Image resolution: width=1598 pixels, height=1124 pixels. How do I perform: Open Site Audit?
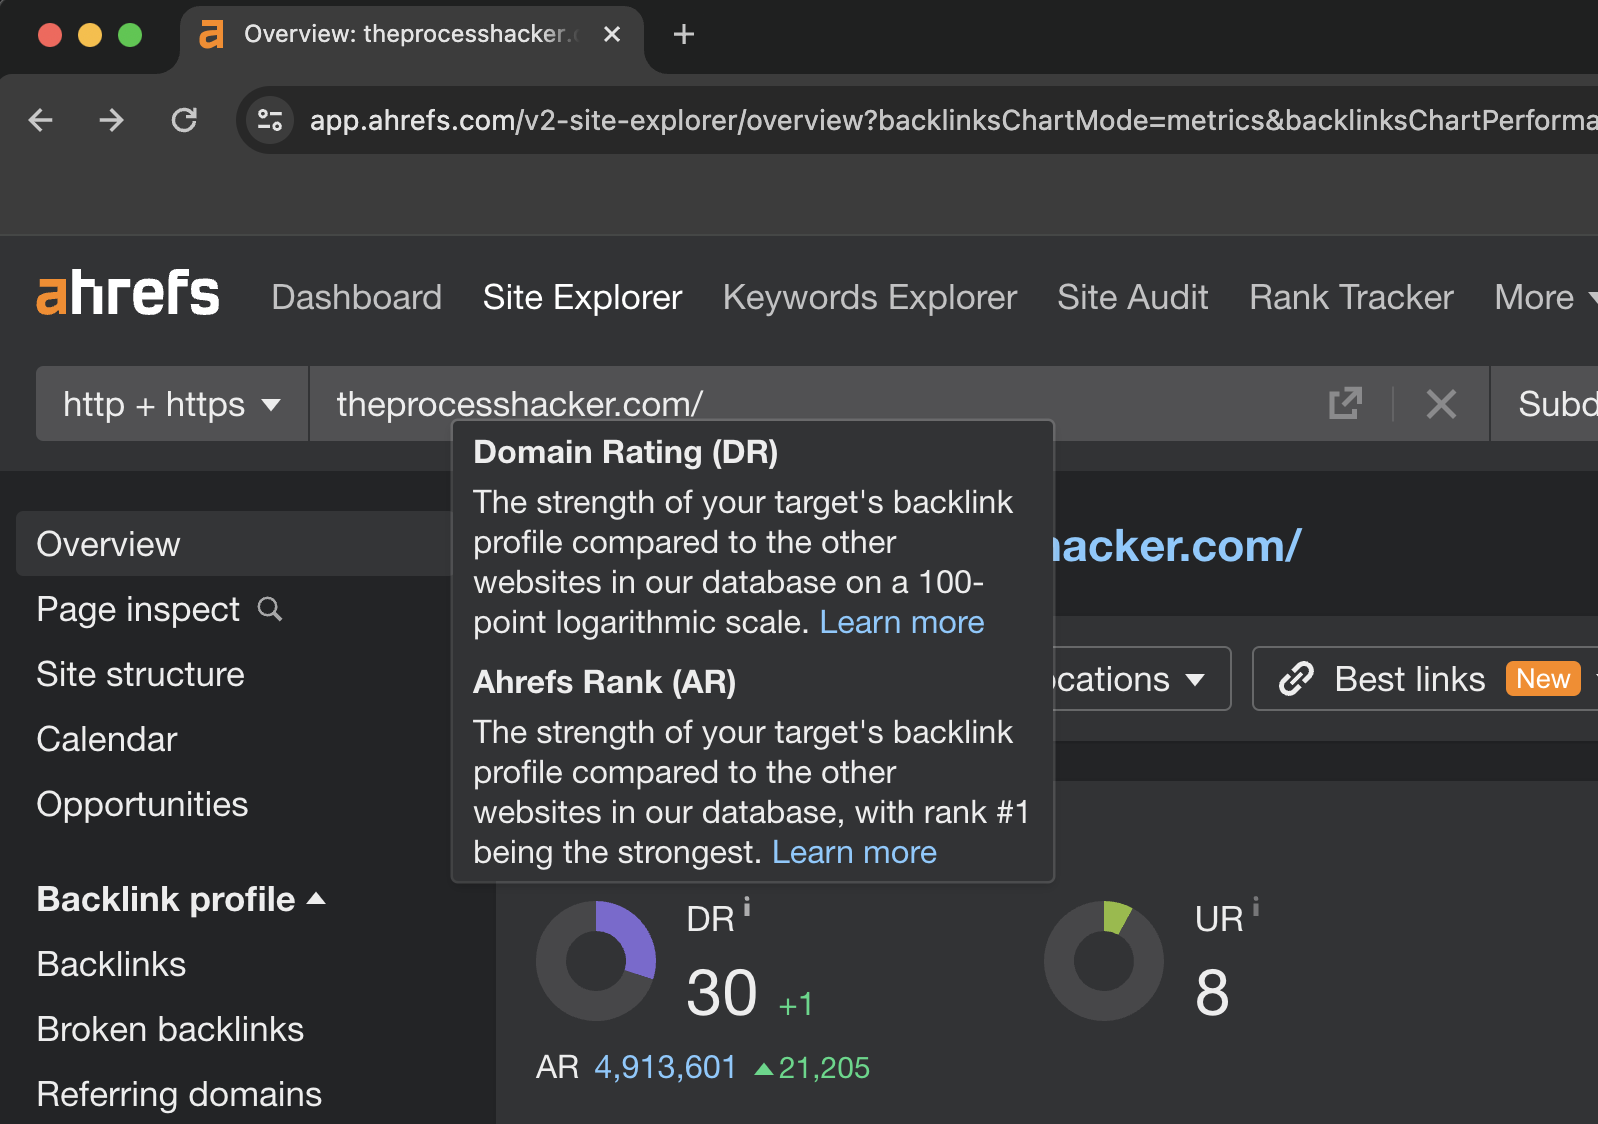[x=1133, y=297]
